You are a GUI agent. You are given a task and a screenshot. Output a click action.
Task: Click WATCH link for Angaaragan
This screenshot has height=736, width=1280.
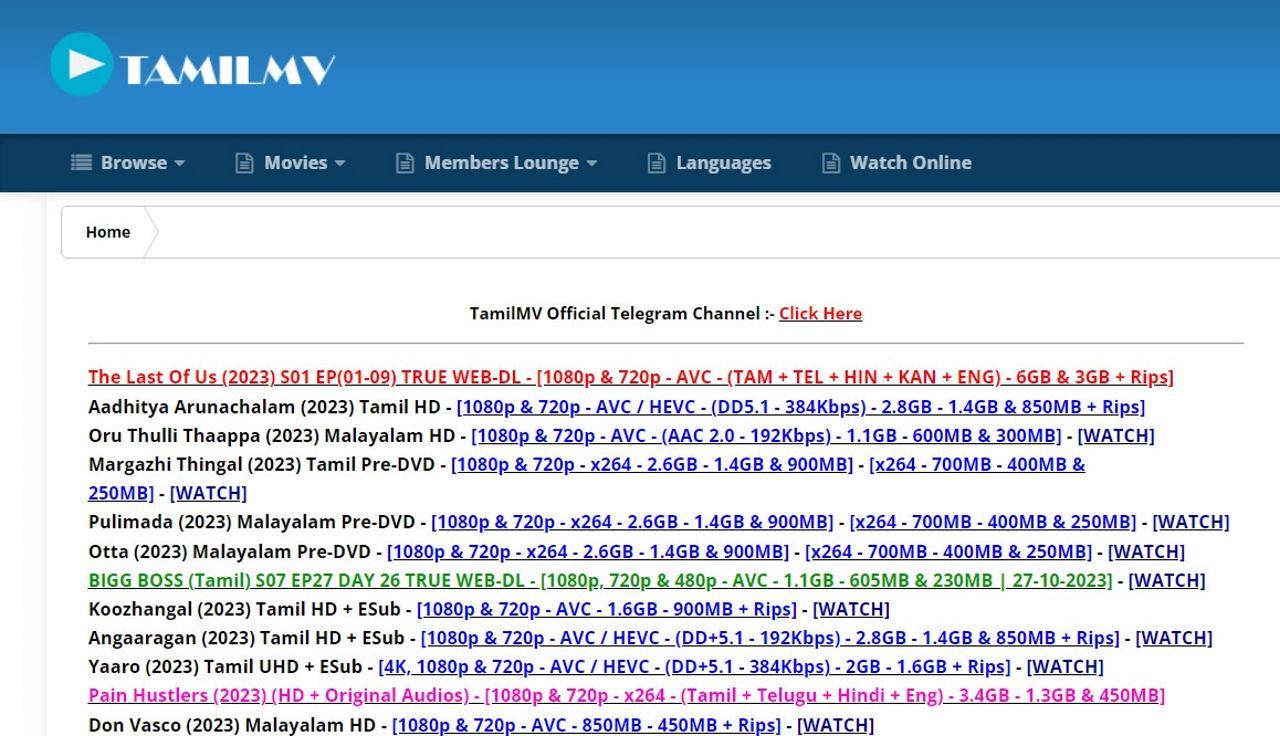(1174, 638)
